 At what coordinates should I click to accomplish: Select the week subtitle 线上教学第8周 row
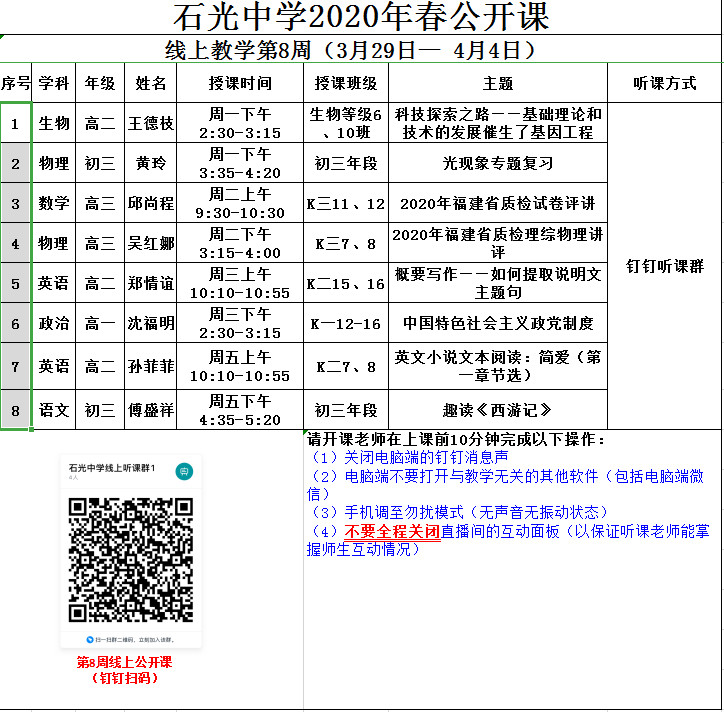pos(361,49)
